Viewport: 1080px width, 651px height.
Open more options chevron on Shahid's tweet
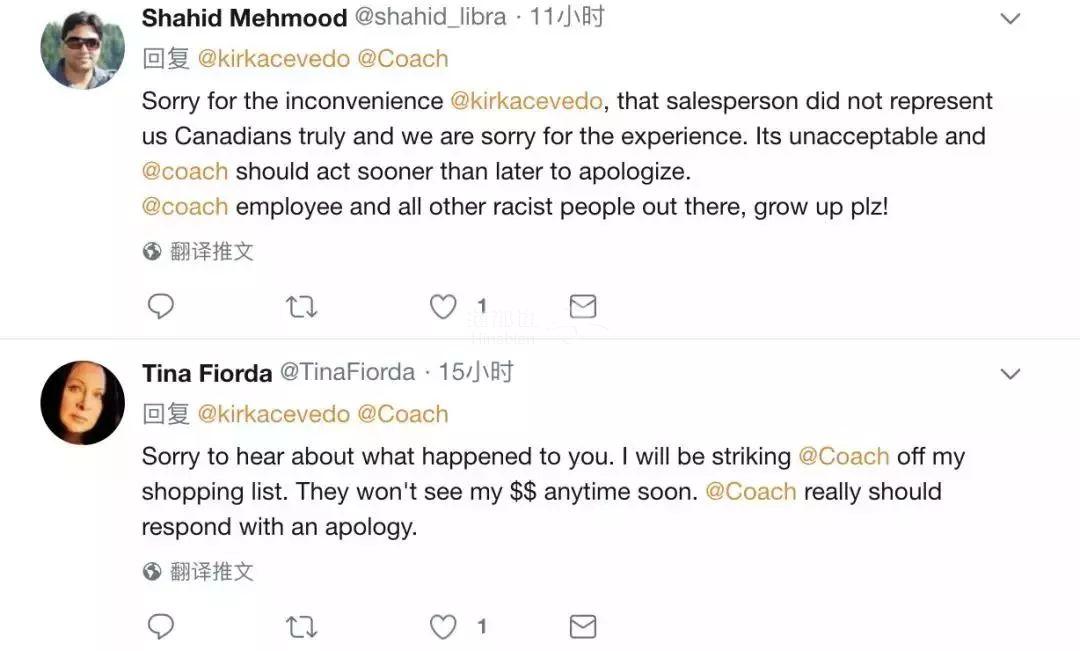(x=1011, y=19)
